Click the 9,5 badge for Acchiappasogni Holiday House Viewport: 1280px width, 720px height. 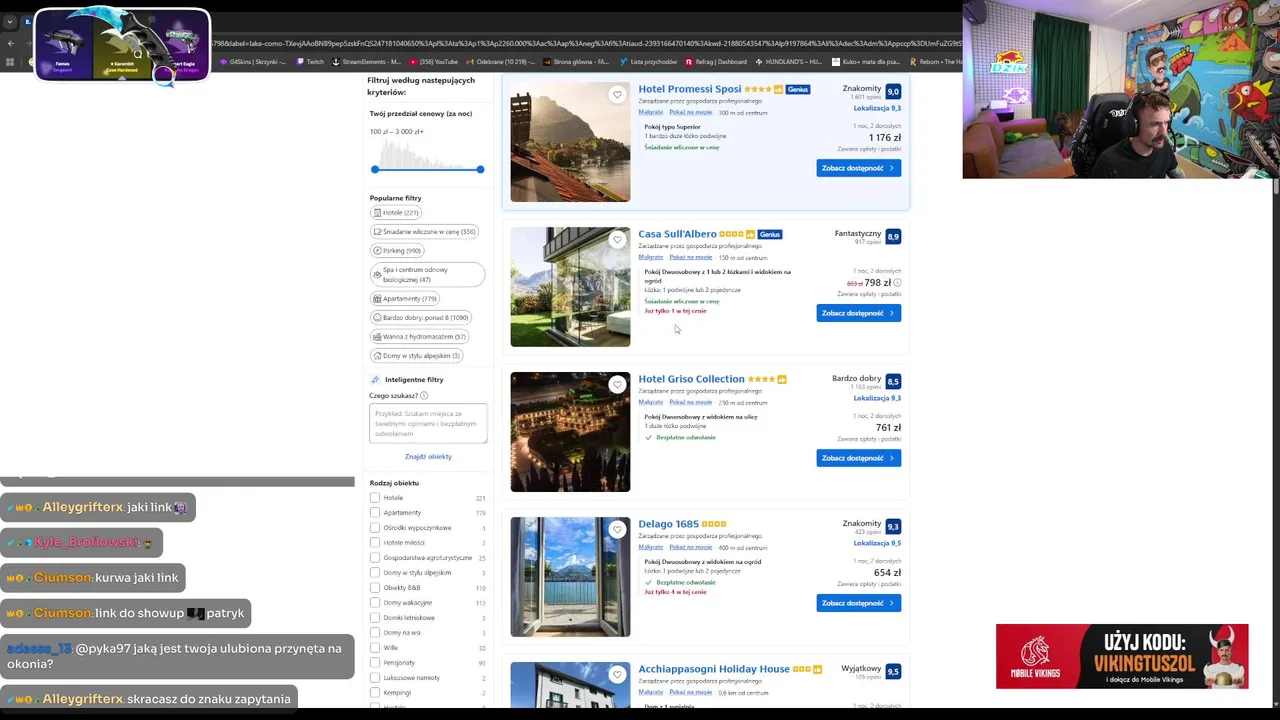(x=893, y=671)
